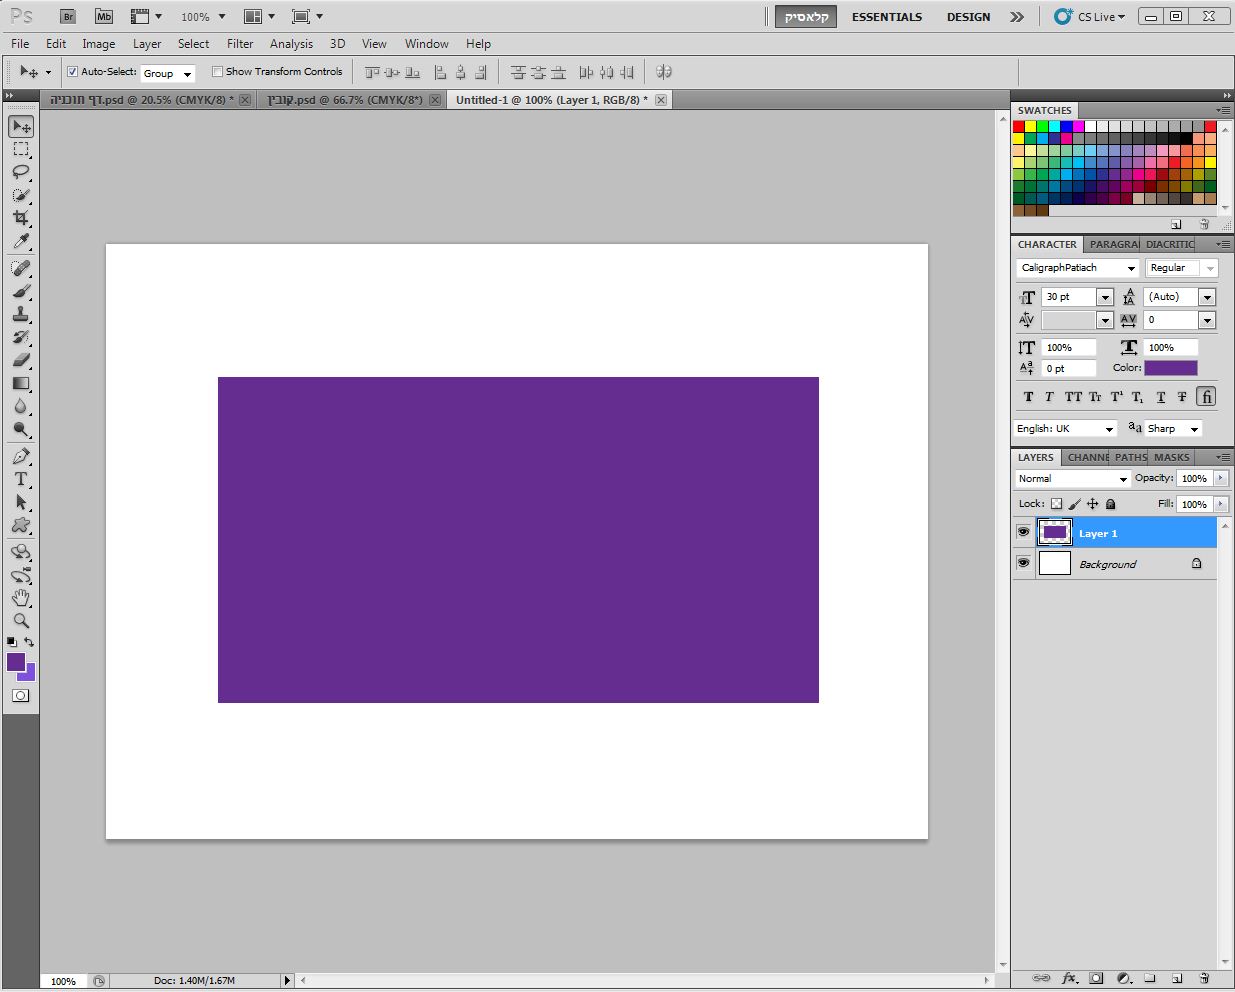Open the Filter menu
The height and width of the screenshot is (992, 1235).
pos(240,44)
